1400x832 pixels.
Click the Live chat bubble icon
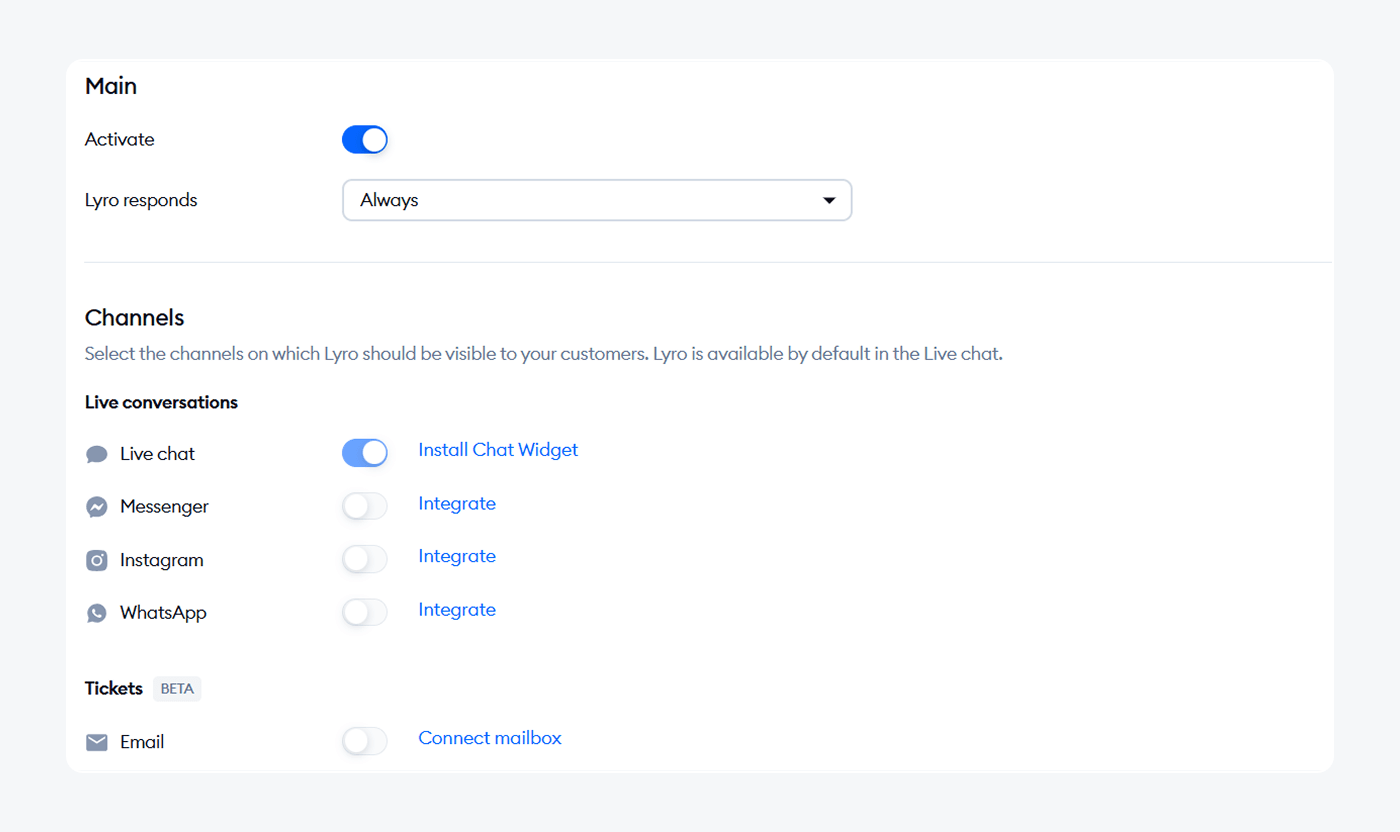pos(97,455)
